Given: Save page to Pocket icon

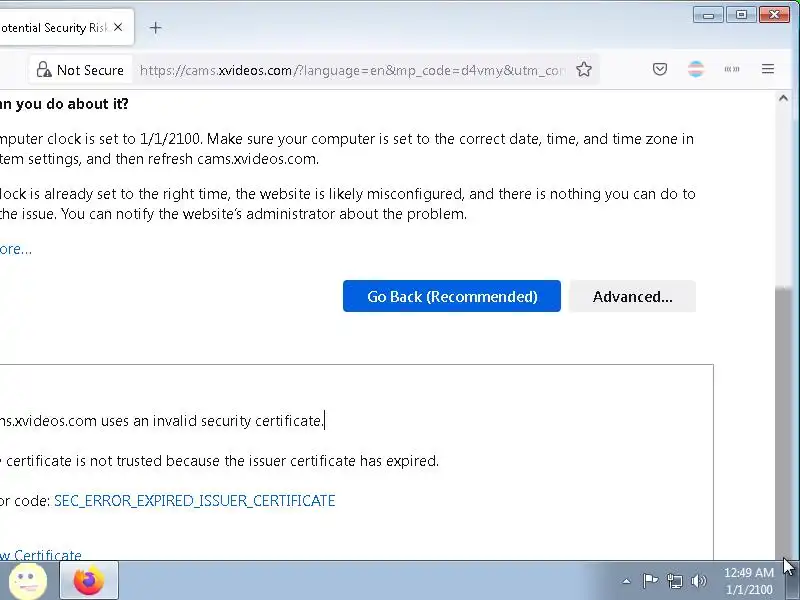Looking at the screenshot, I should (x=660, y=69).
